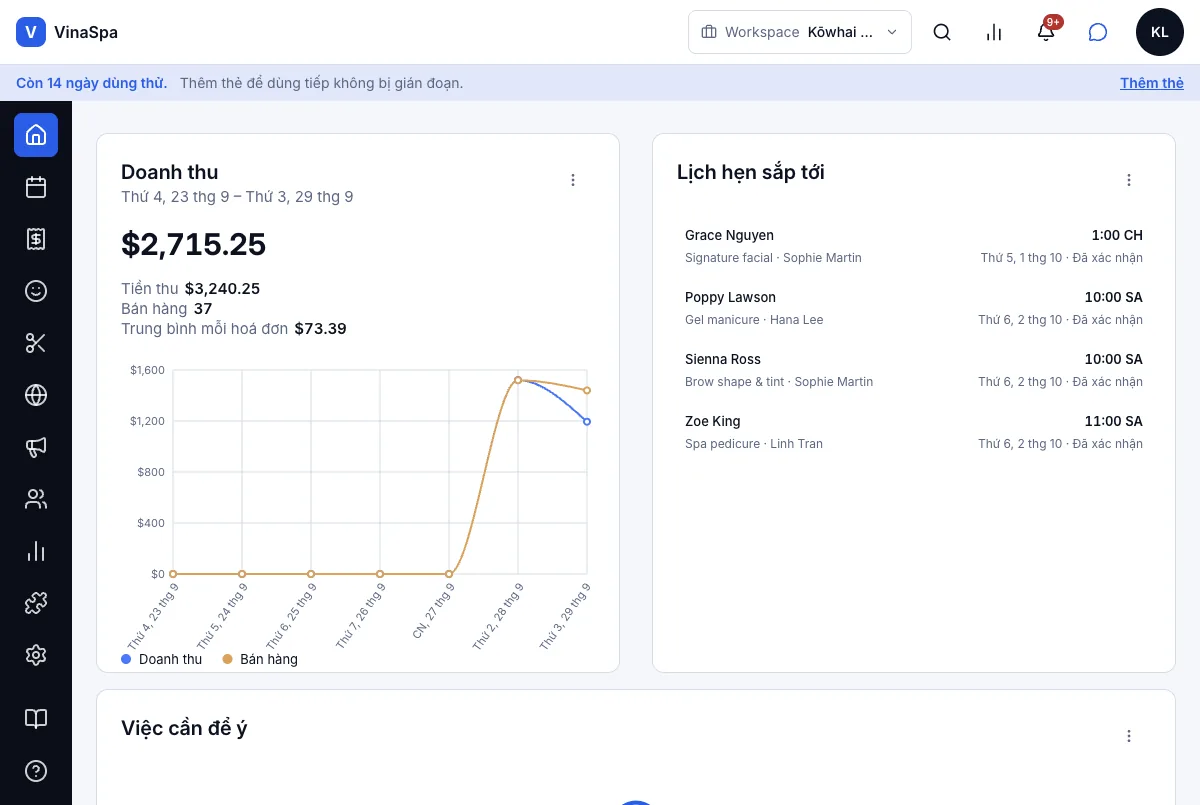The image size is (1200, 805).
Task: Open the Việc cần để ý options menu
Action: click(x=1129, y=736)
